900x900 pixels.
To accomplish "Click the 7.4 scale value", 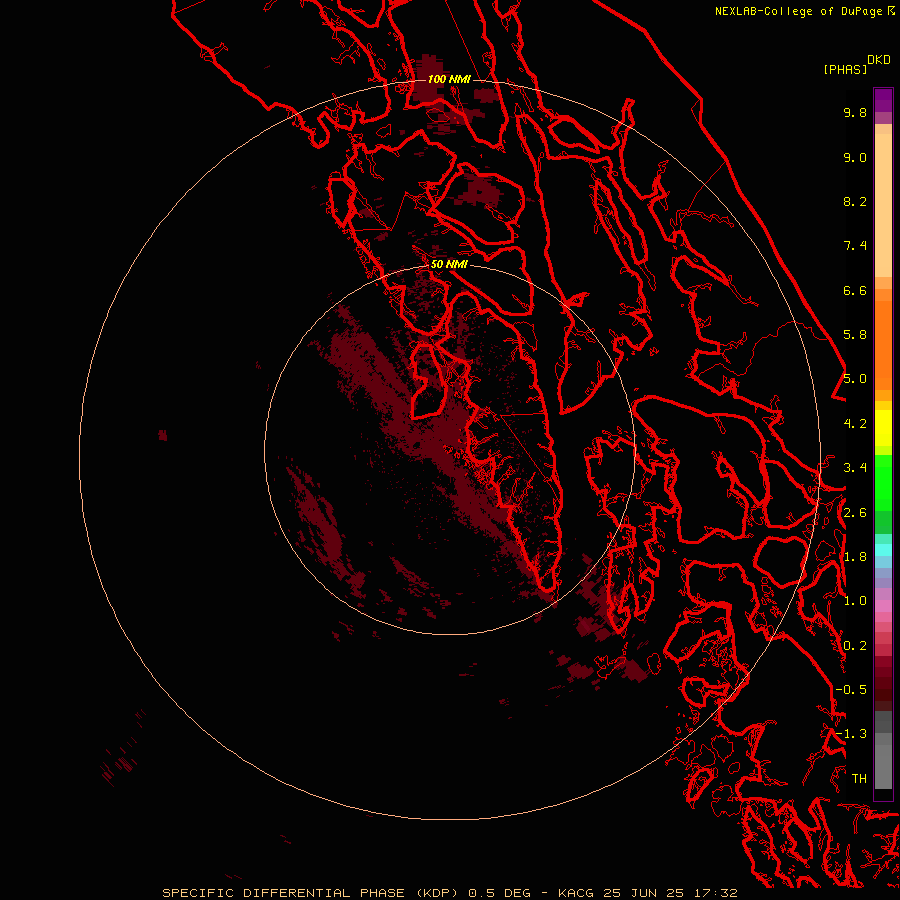I will coord(855,246).
